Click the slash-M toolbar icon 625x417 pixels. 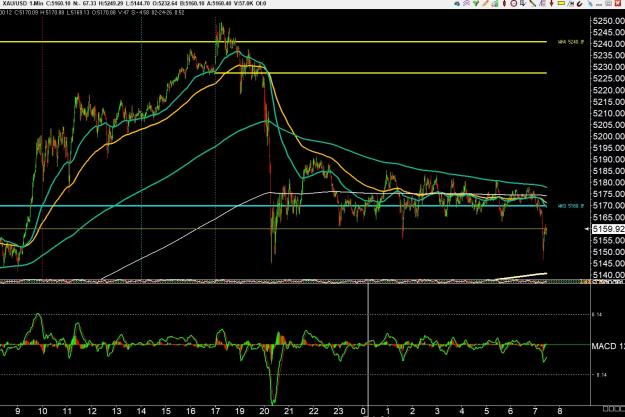570,4
